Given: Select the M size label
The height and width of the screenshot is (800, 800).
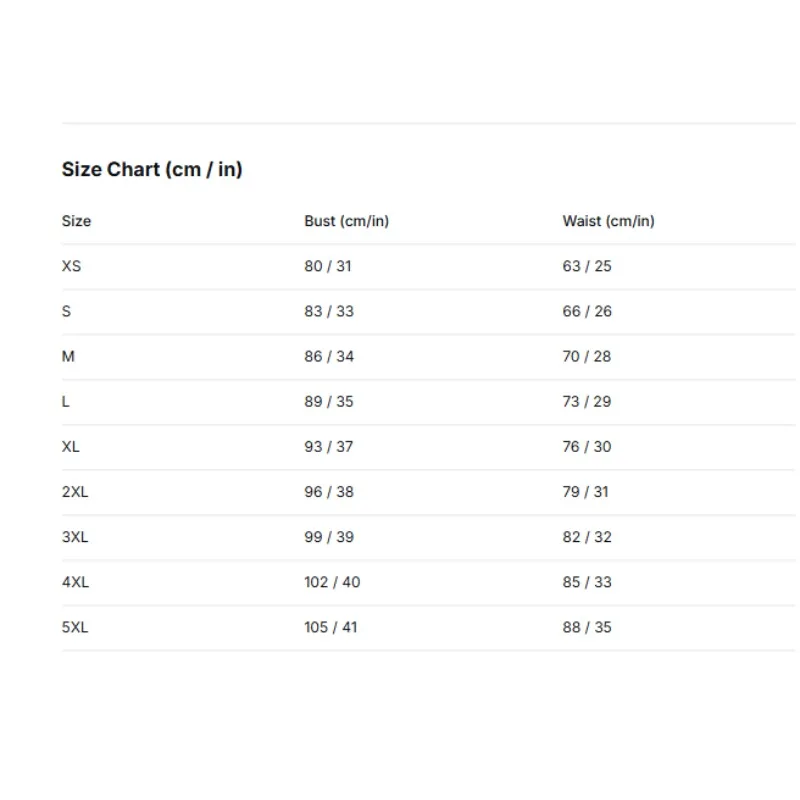Looking at the screenshot, I should pyautogui.click(x=68, y=356).
